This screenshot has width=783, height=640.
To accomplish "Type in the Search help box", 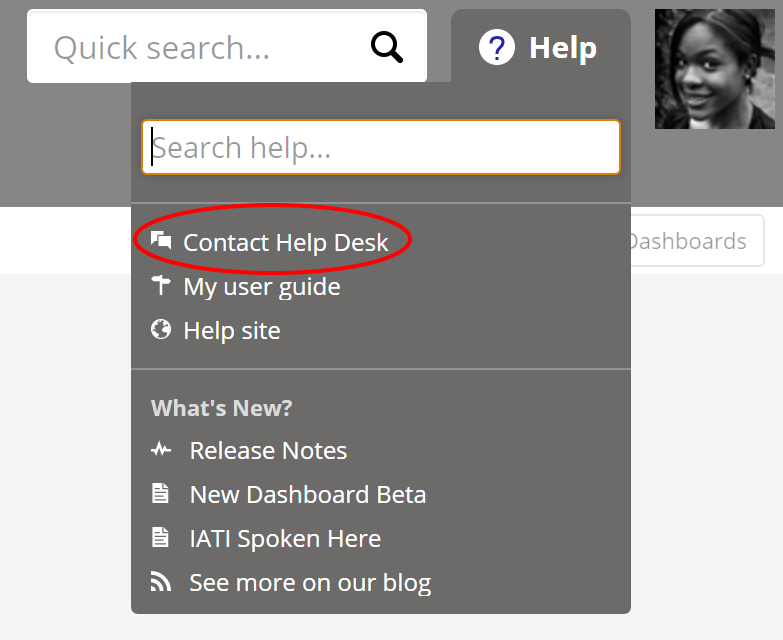I will pos(381,148).
